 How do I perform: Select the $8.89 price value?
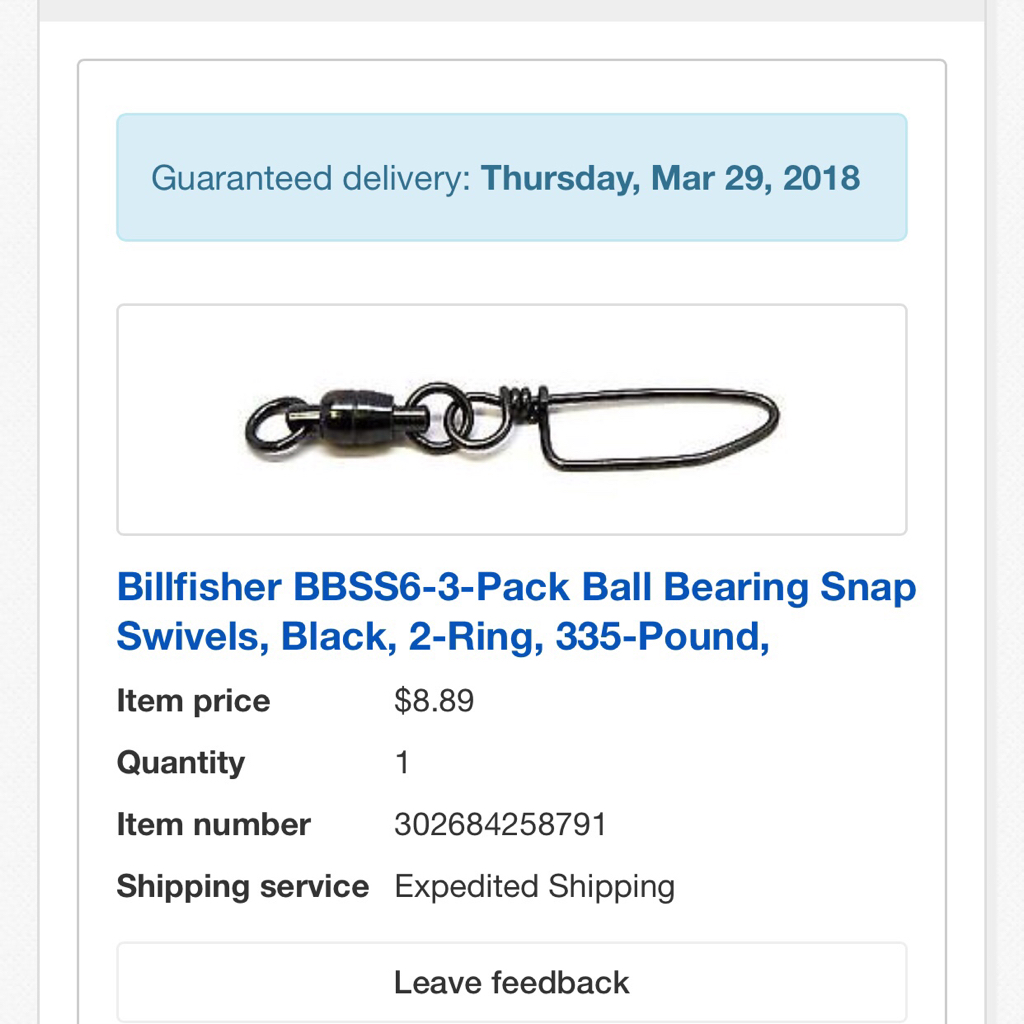coord(434,701)
